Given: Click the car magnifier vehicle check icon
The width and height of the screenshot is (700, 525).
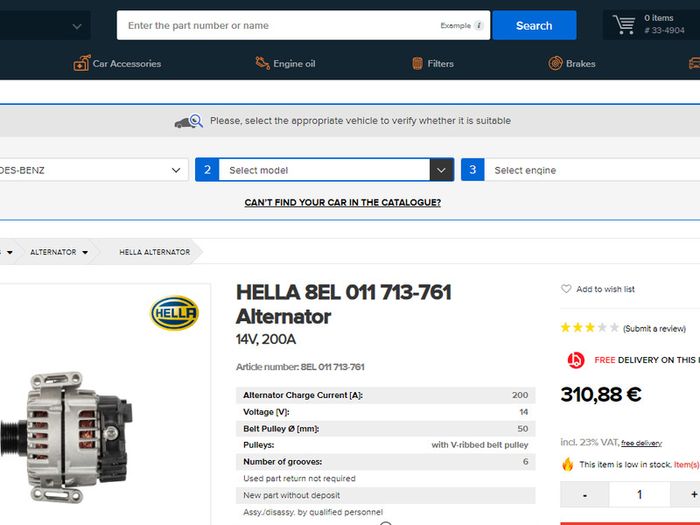Looking at the screenshot, I should (188, 121).
